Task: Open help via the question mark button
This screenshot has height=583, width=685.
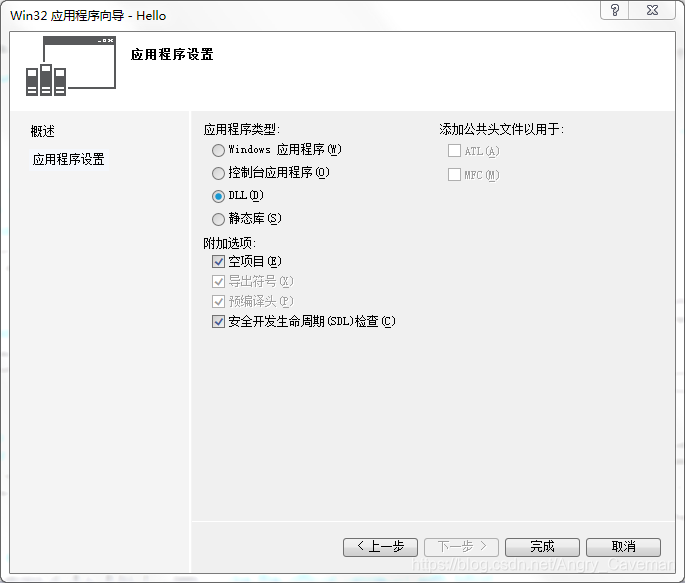Action: [615, 10]
